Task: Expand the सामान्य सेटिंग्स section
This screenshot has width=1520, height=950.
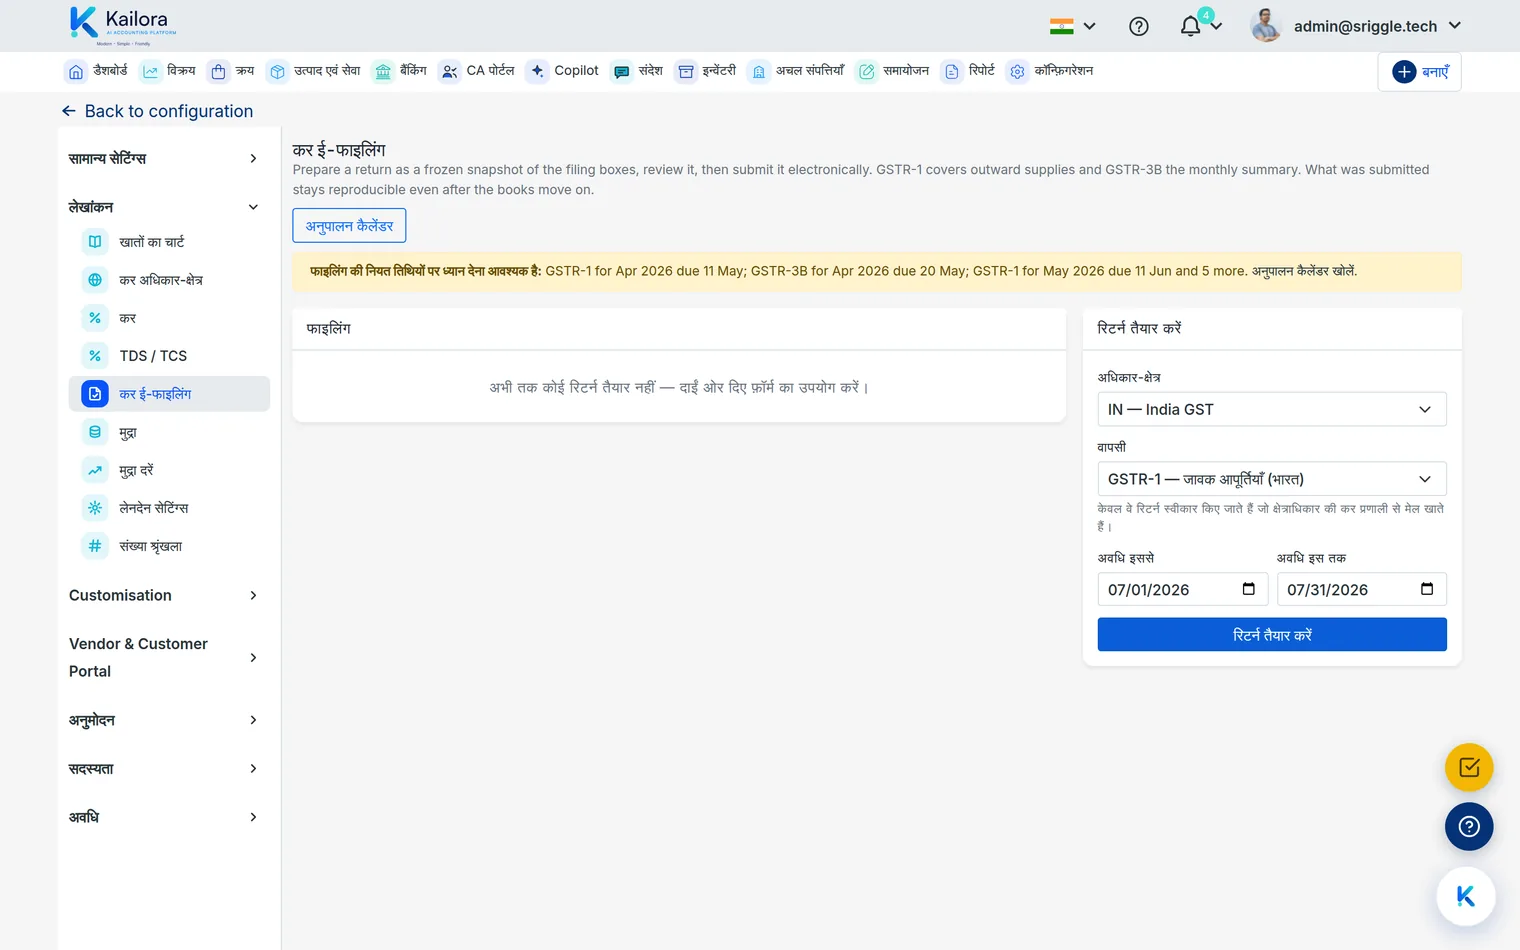Action: pyautogui.click(x=164, y=158)
